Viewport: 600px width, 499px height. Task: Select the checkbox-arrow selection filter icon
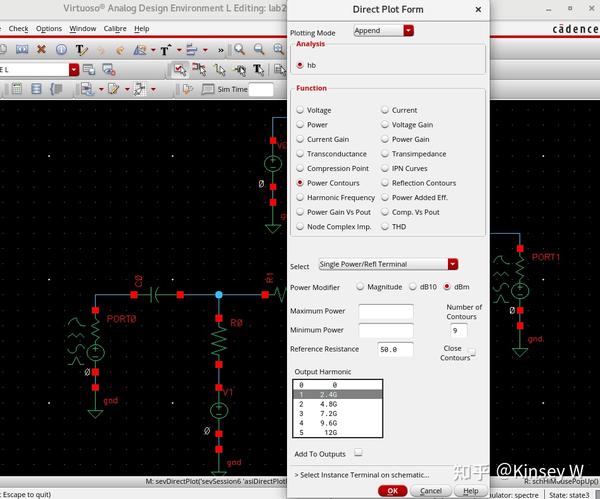pyautogui.click(x=179, y=70)
